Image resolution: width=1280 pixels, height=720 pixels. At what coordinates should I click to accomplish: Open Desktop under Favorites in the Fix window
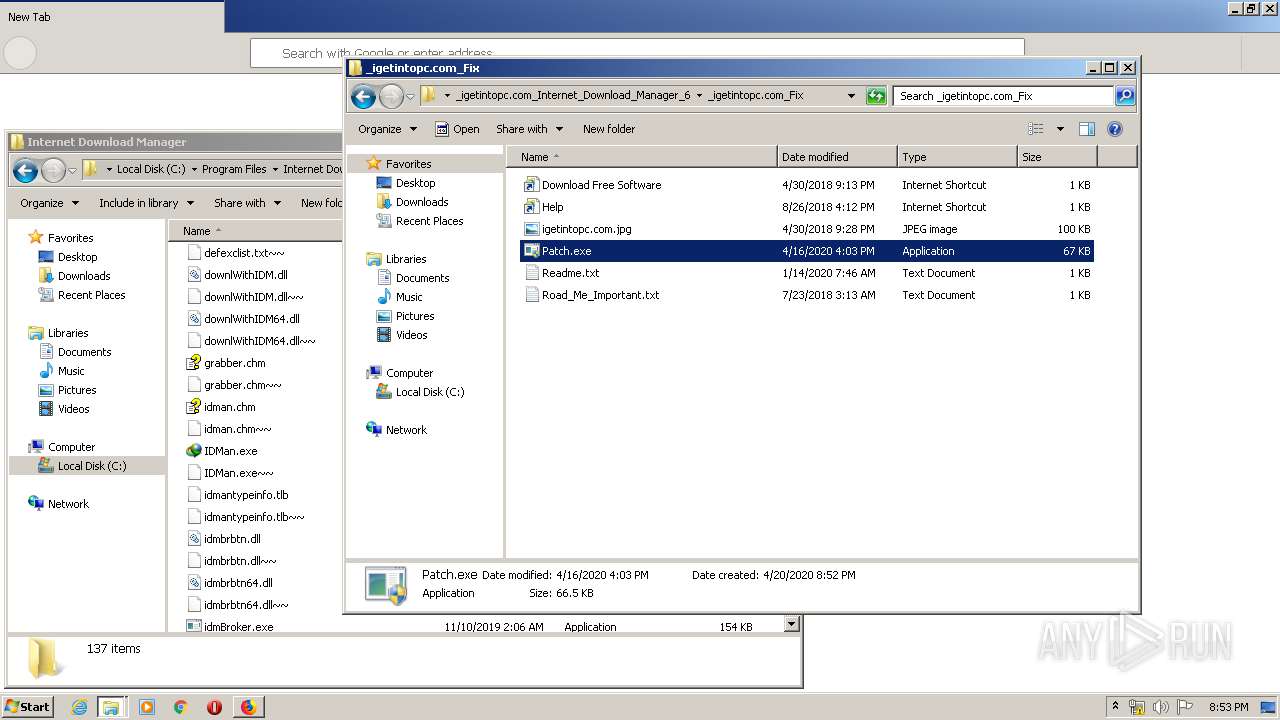(x=415, y=183)
